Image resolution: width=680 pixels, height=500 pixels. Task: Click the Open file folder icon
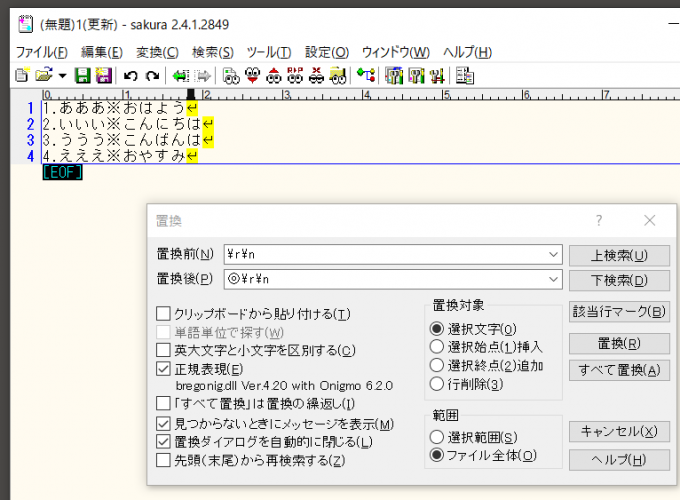click(x=43, y=75)
